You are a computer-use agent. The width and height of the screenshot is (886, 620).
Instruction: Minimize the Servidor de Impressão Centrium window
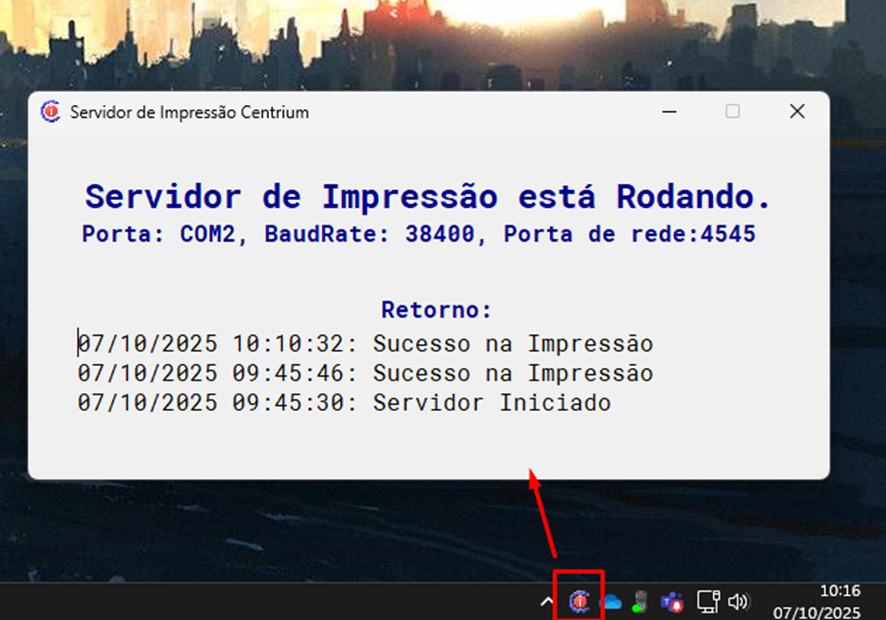(668, 112)
